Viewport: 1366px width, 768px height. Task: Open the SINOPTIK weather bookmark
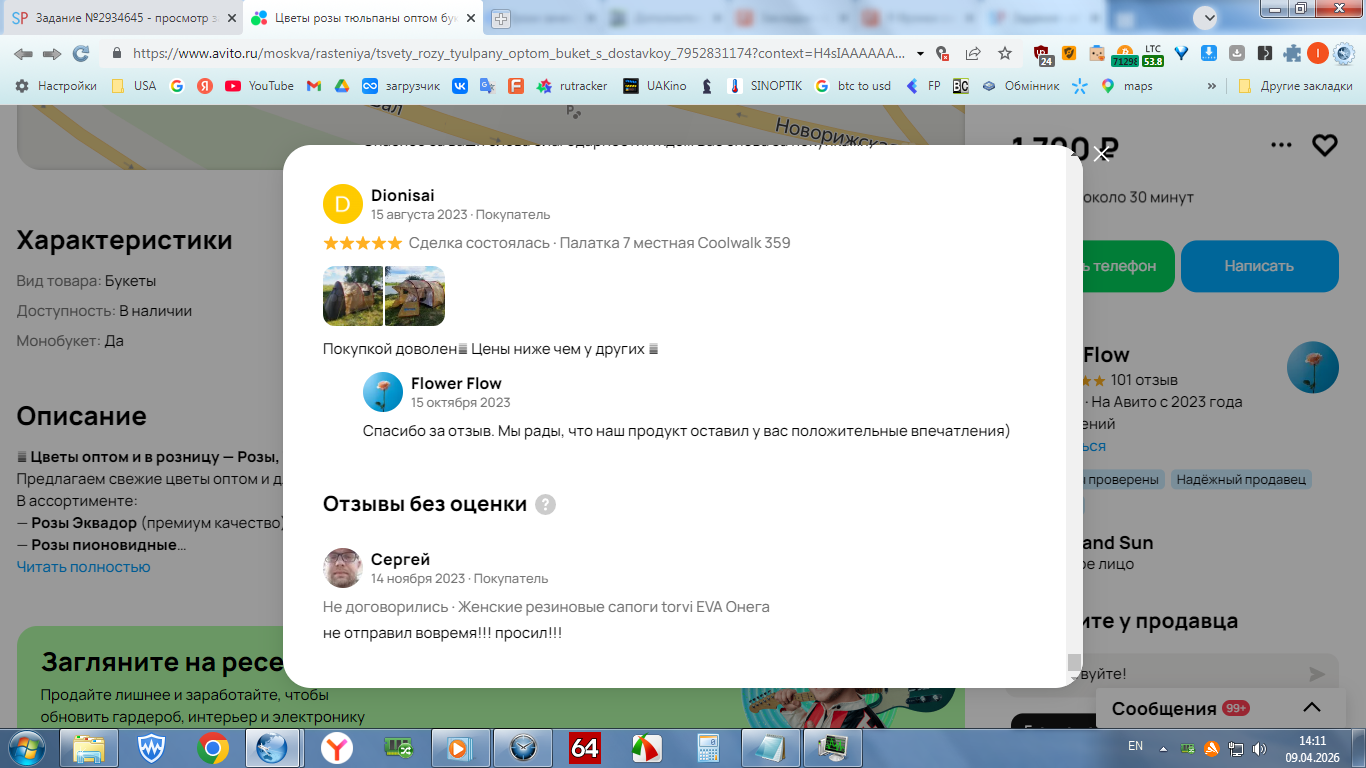click(x=765, y=86)
